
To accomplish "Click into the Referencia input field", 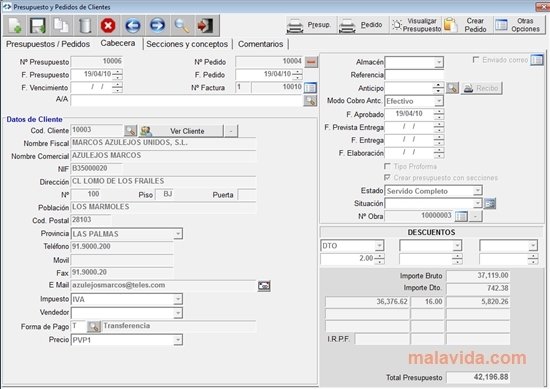I will [414, 75].
